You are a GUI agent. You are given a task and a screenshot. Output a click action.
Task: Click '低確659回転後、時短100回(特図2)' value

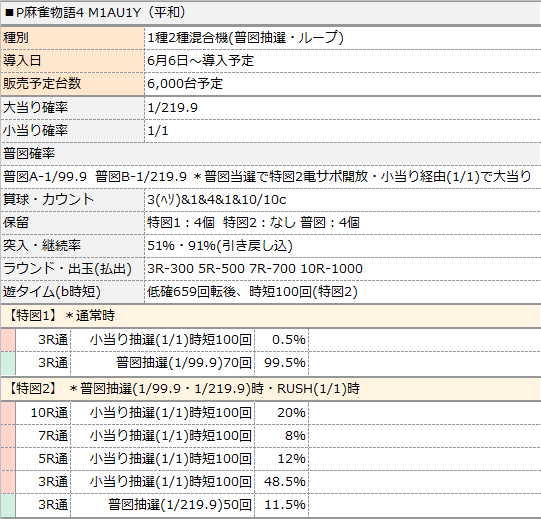click(252, 292)
